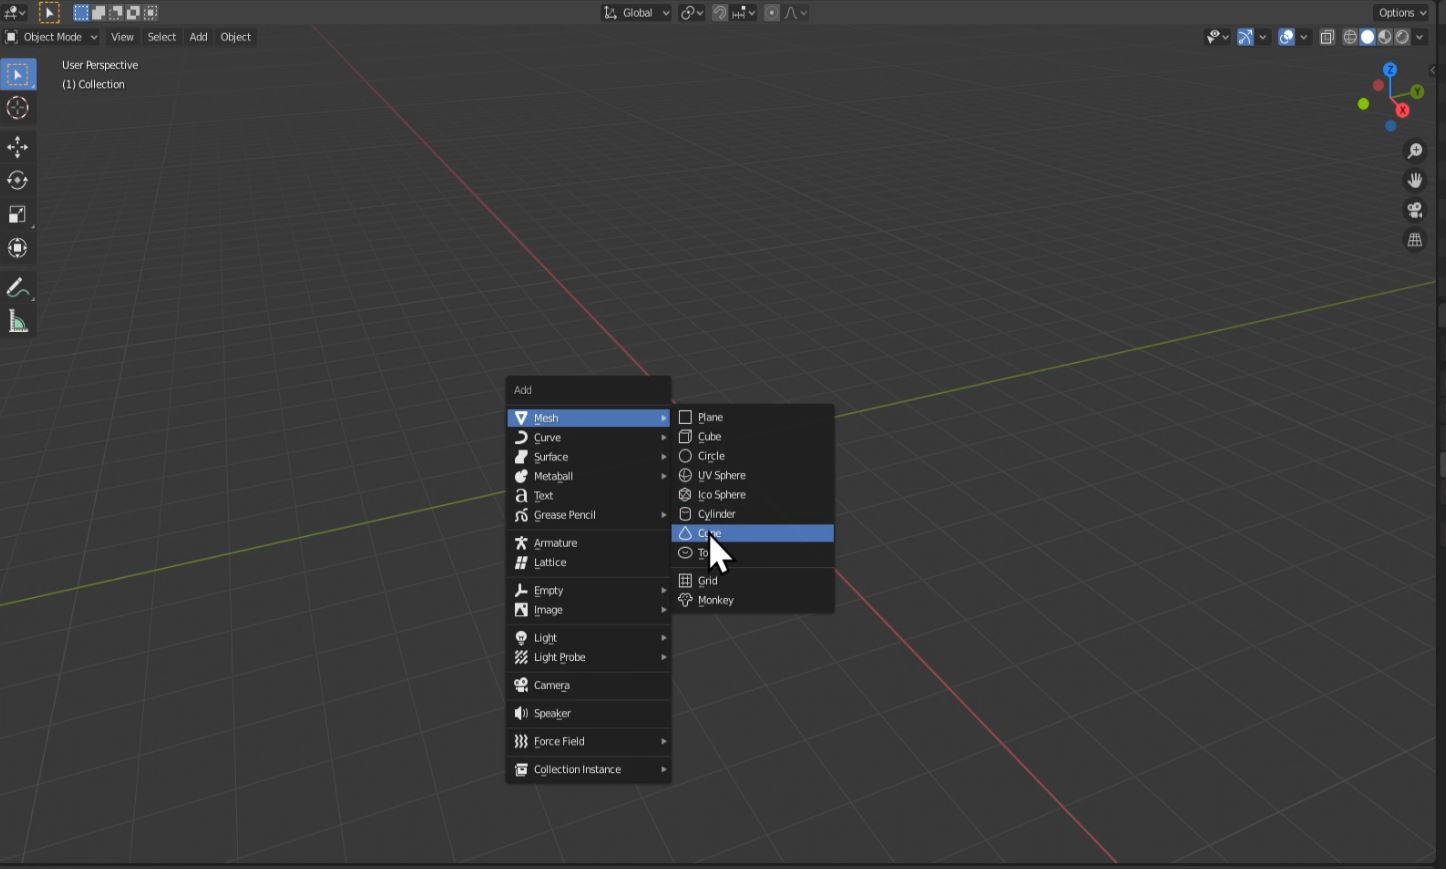Expand the Force Field submenu

pyautogui.click(x=588, y=741)
